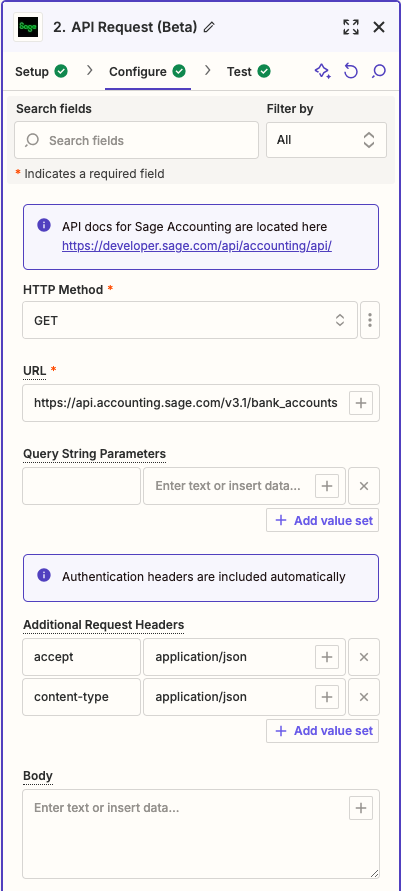Switch to the Test tab
This screenshot has height=891, width=401.
248,72
